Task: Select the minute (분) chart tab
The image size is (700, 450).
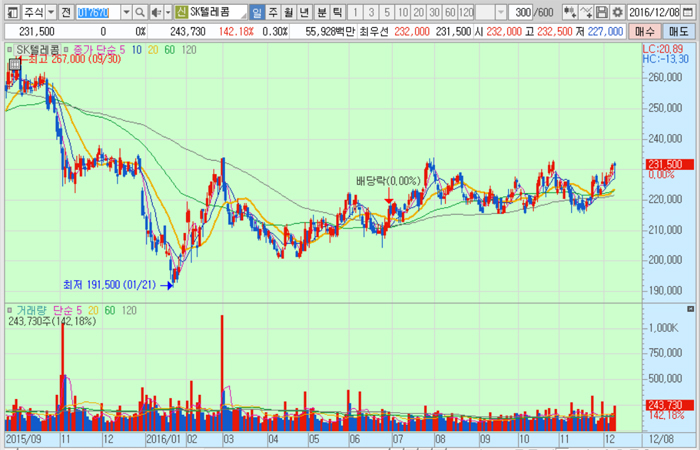Action: click(321, 13)
